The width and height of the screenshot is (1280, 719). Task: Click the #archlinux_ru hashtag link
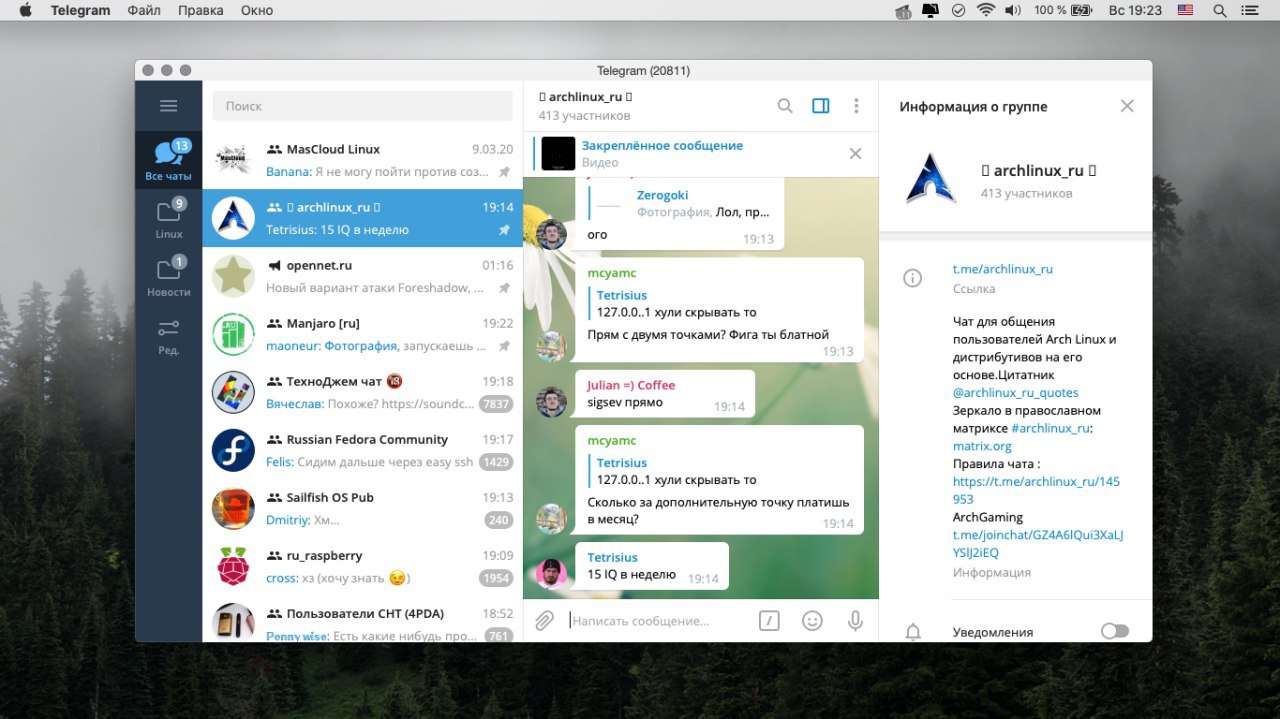pyautogui.click(x=1051, y=428)
